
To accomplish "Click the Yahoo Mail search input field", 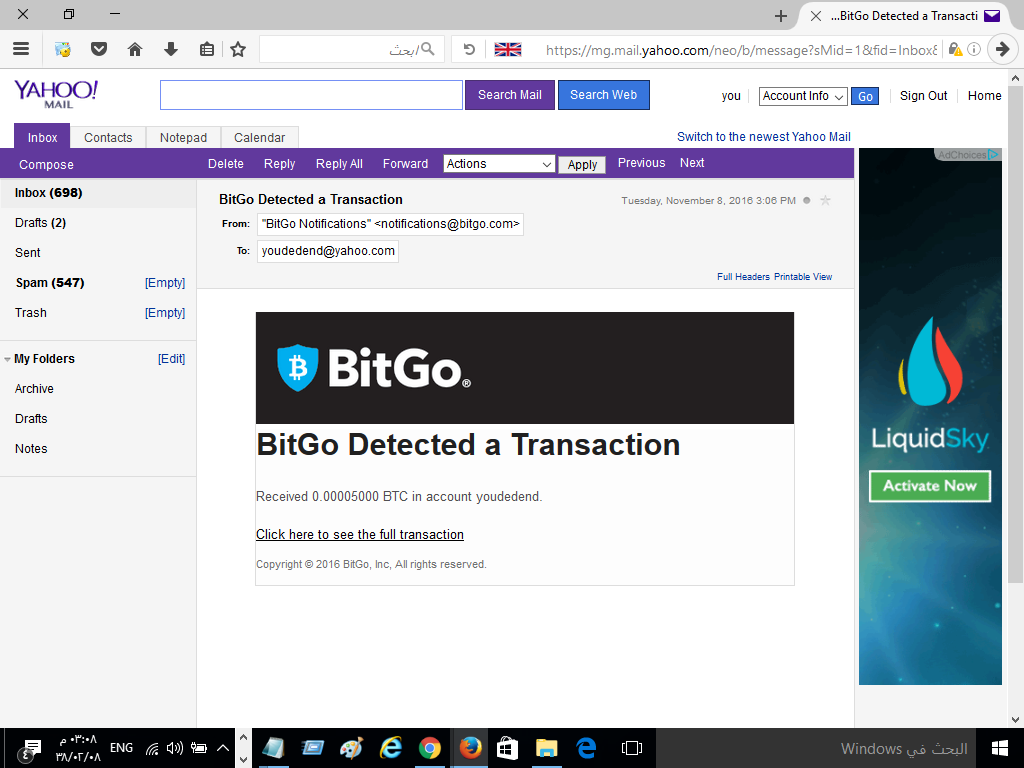I will coord(312,95).
